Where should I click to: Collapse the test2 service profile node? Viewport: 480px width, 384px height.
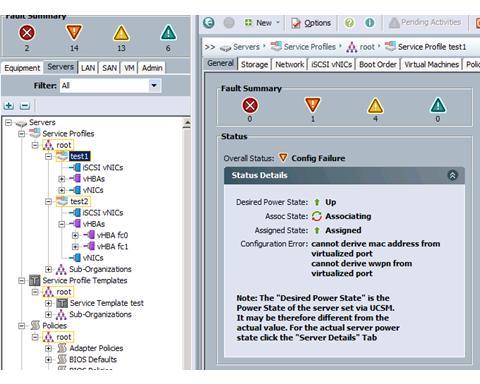pos(48,201)
